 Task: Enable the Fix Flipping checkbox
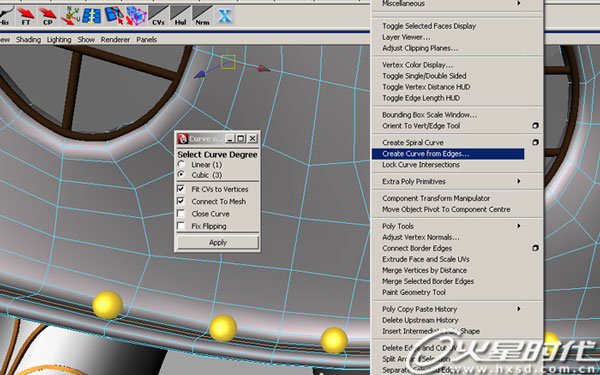(181, 226)
